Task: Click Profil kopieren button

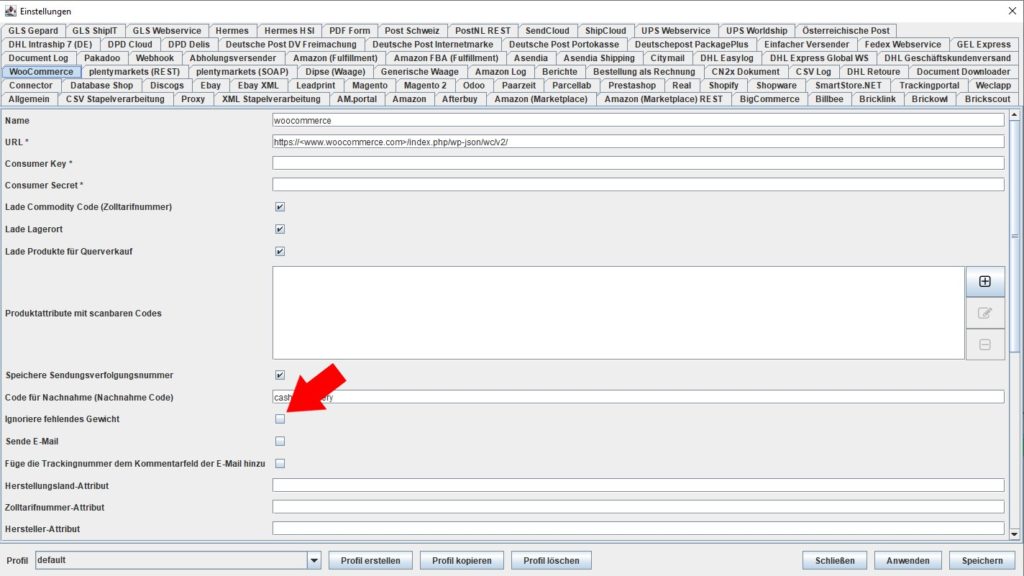Action: point(462,560)
